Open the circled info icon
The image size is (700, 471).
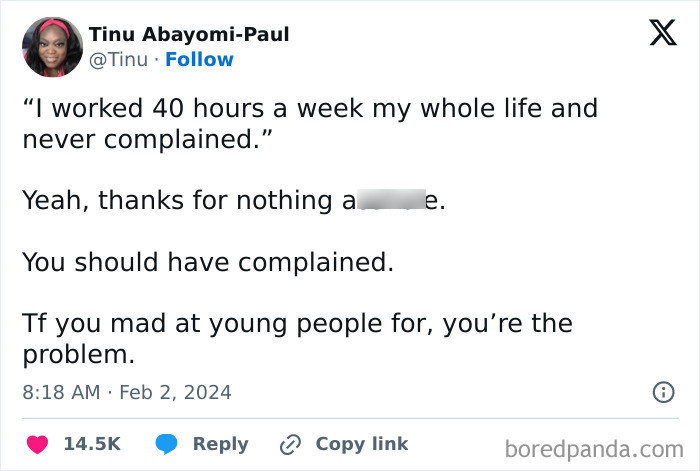click(x=662, y=393)
